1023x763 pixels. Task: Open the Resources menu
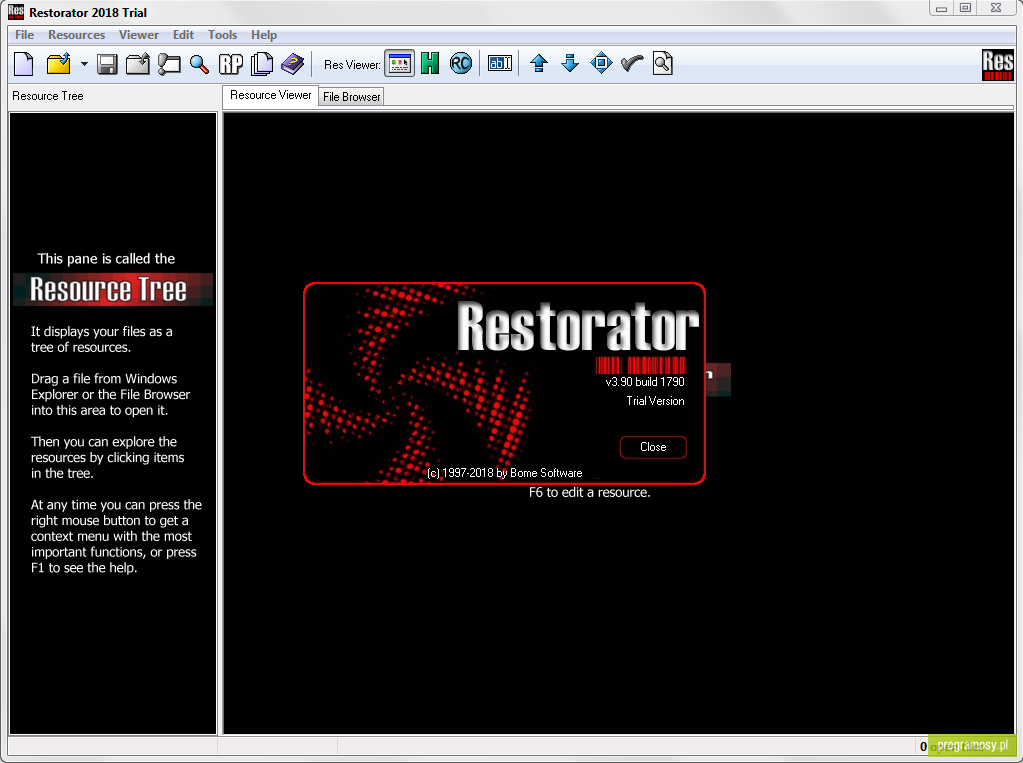pyautogui.click(x=76, y=35)
